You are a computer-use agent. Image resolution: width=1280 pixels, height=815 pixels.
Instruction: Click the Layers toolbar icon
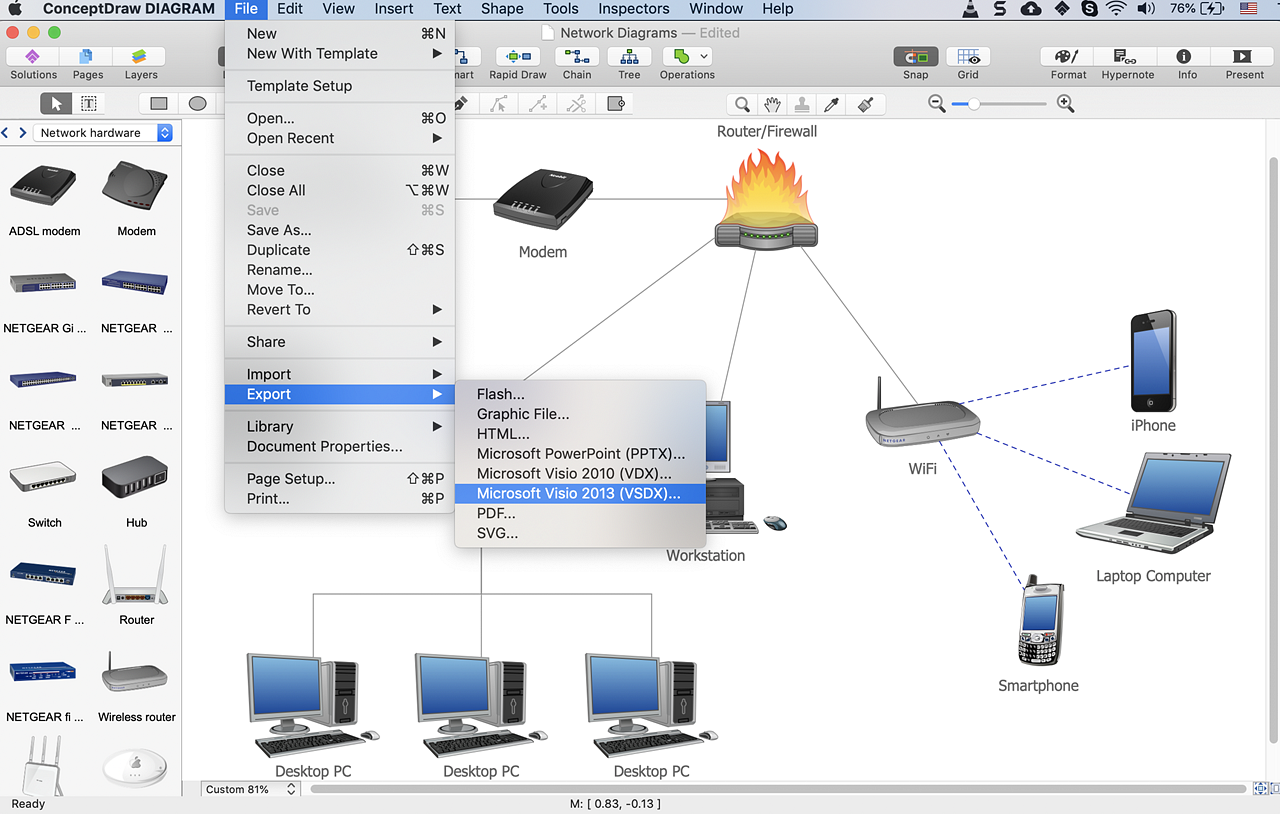click(140, 63)
